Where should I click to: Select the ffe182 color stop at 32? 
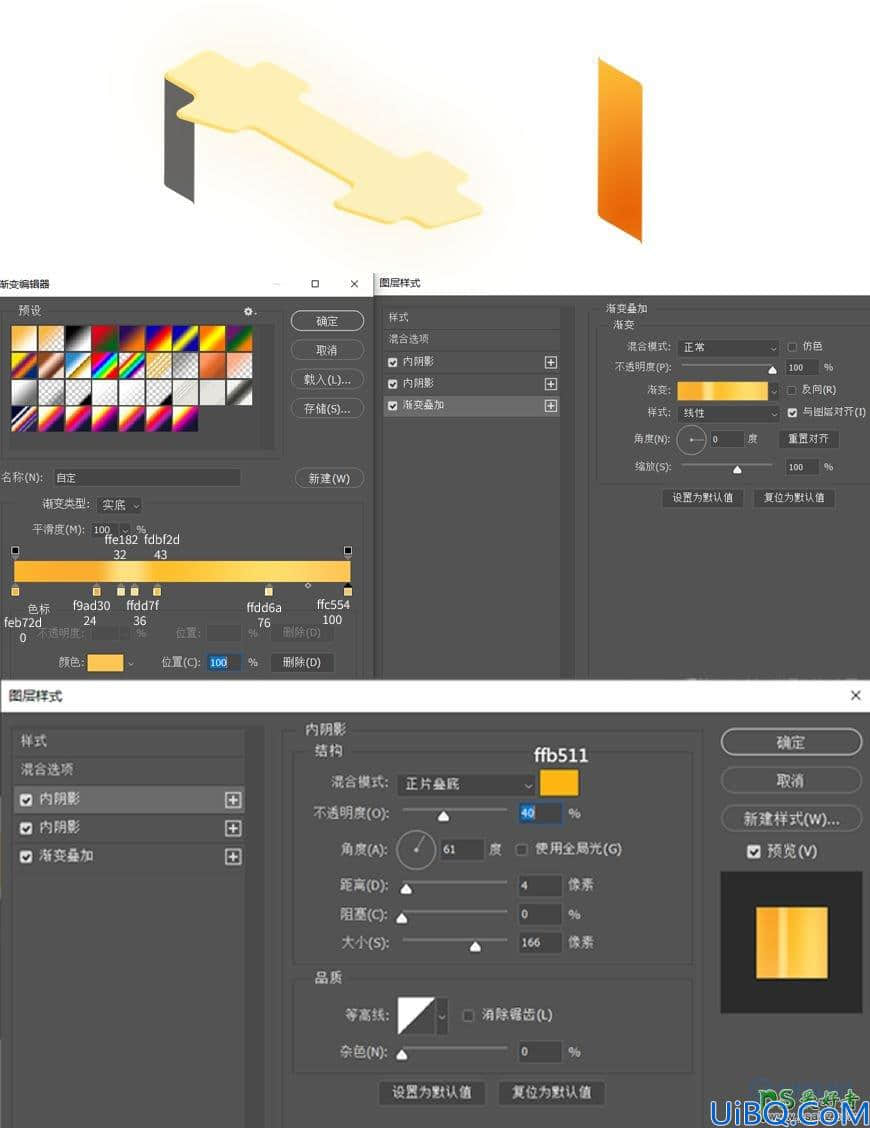tap(121, 591)
